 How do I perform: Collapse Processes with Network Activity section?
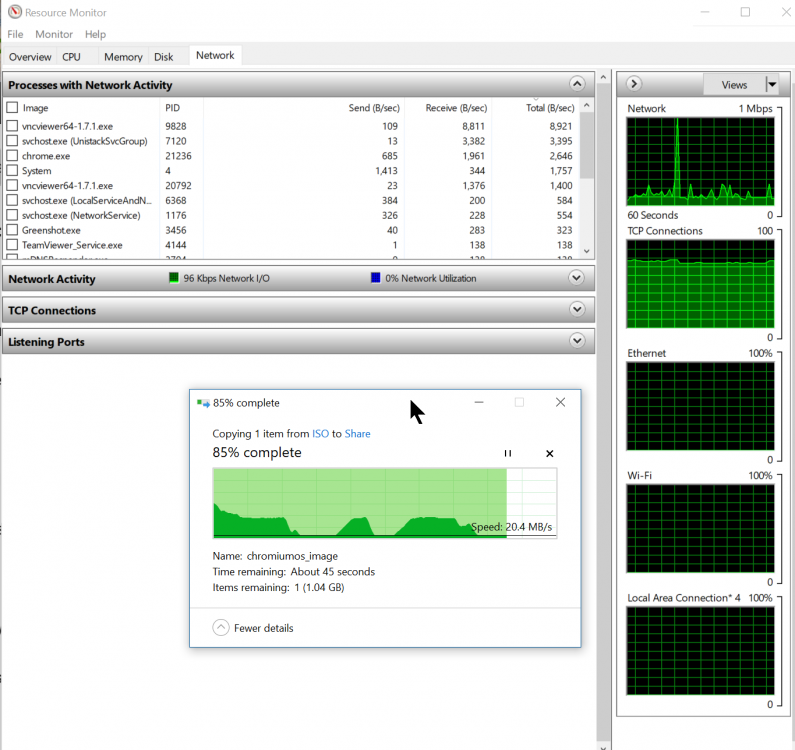[577, 84]
